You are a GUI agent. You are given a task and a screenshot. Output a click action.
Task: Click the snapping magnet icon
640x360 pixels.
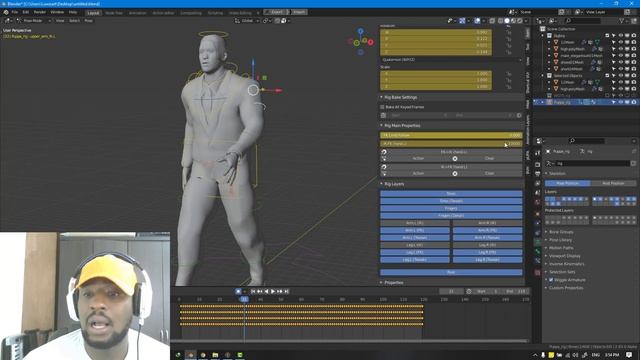click(278, 20)
